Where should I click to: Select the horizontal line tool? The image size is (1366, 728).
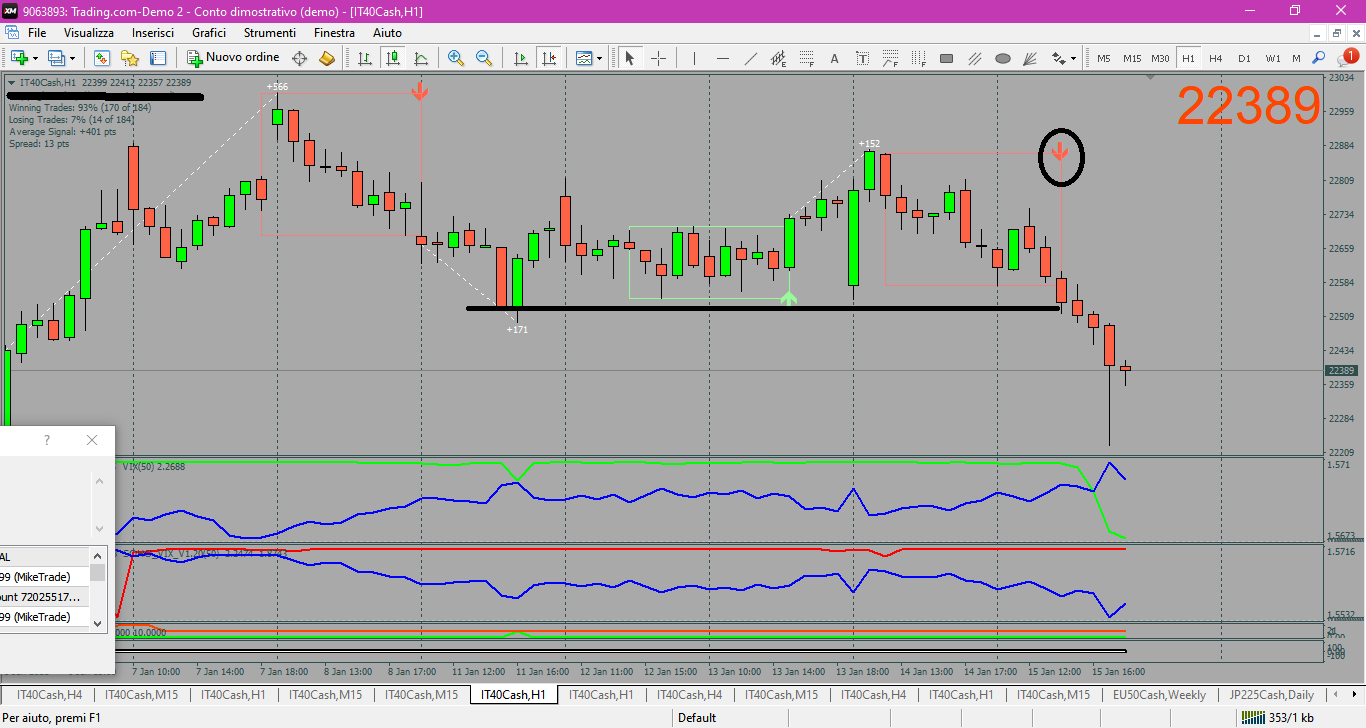[x=722, y=58]
